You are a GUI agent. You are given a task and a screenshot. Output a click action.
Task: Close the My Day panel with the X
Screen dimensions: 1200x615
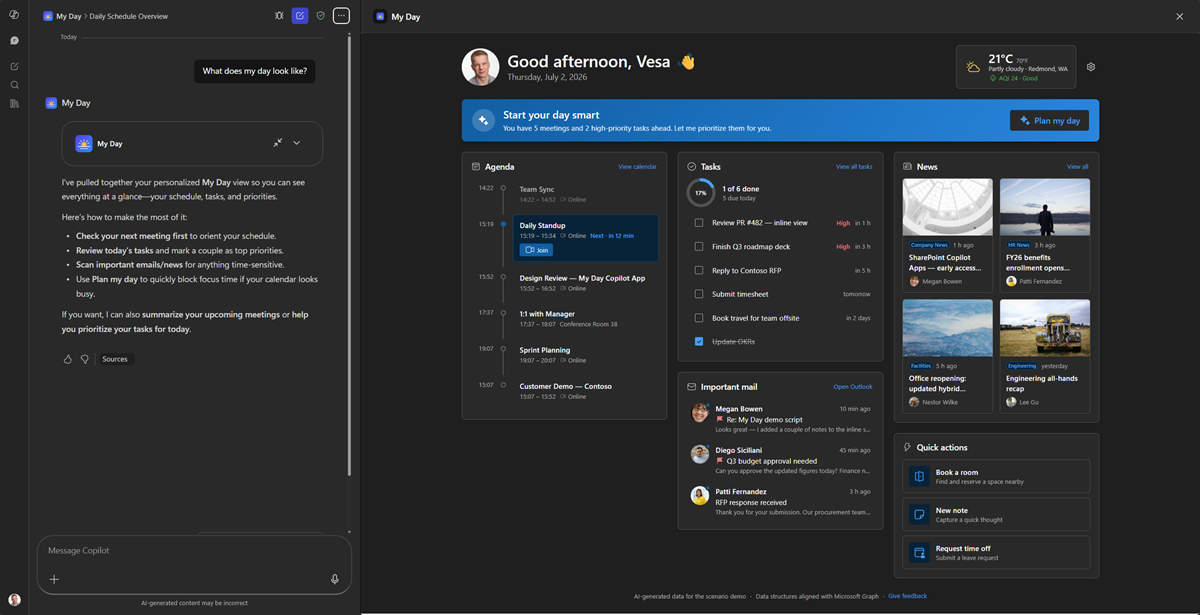tap(1180, 16)
